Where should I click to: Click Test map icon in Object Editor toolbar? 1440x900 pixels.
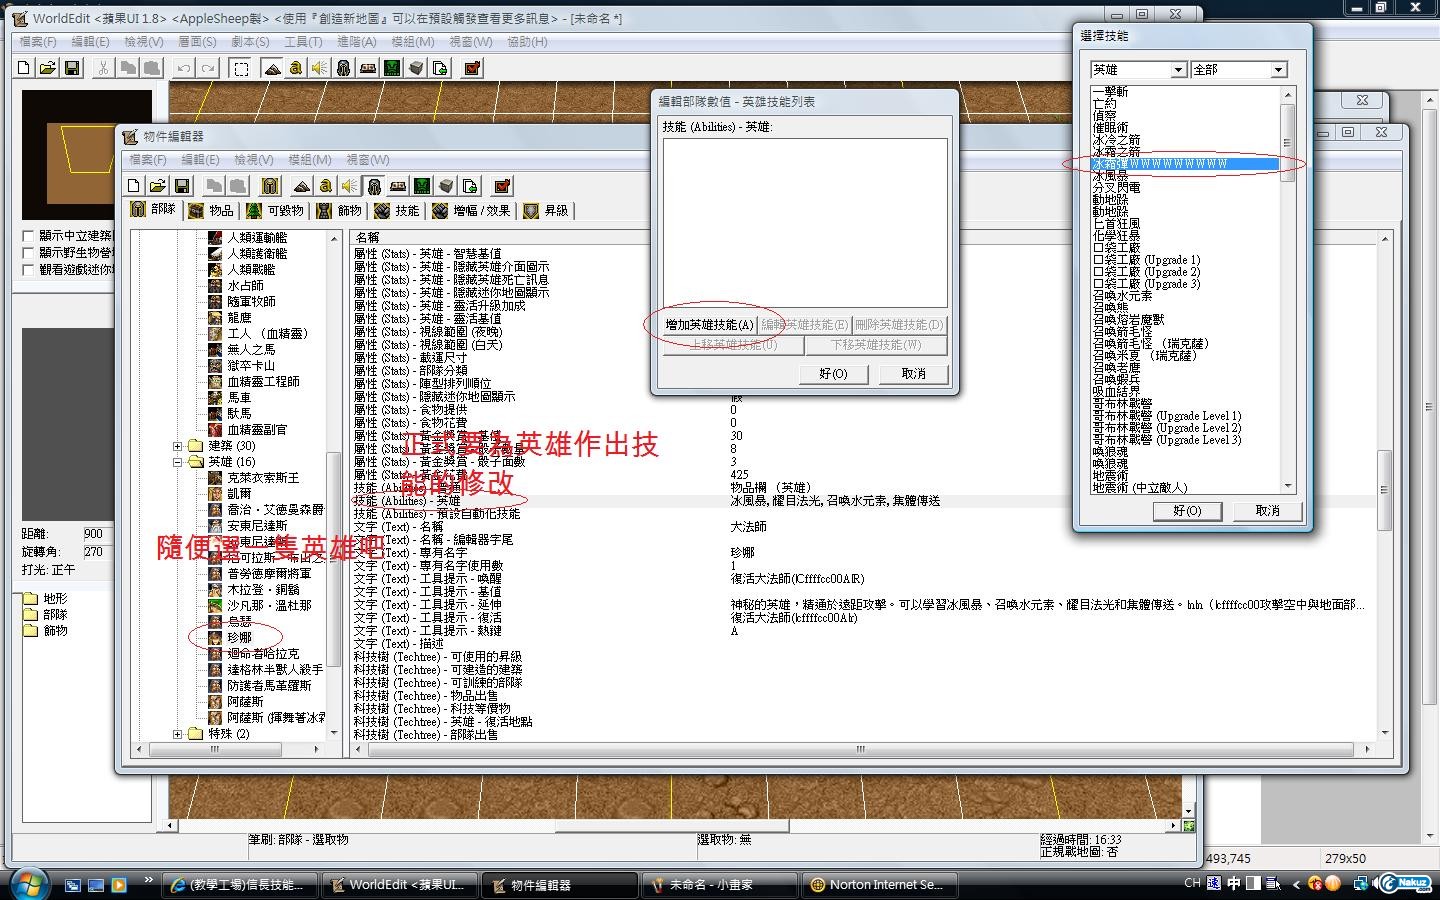502,185
